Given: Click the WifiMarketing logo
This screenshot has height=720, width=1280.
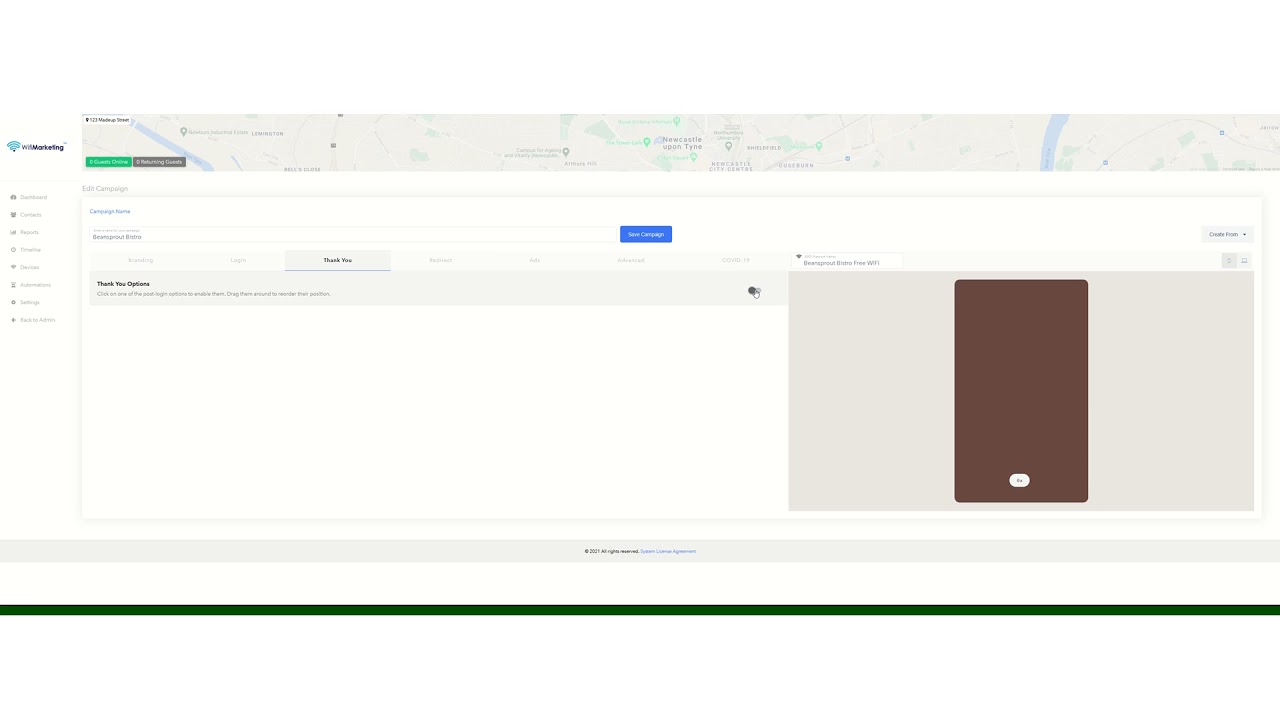Looking at the screenshot, I should click(x=36, y=146).
